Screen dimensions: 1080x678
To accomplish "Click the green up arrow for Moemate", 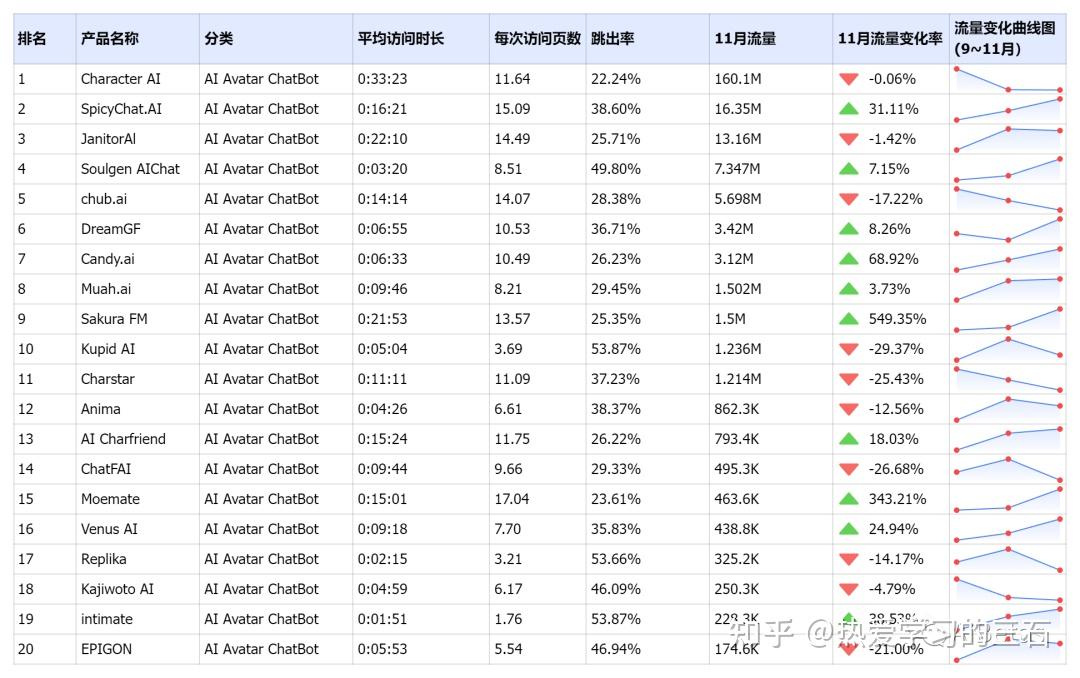I will pos(849,499).
